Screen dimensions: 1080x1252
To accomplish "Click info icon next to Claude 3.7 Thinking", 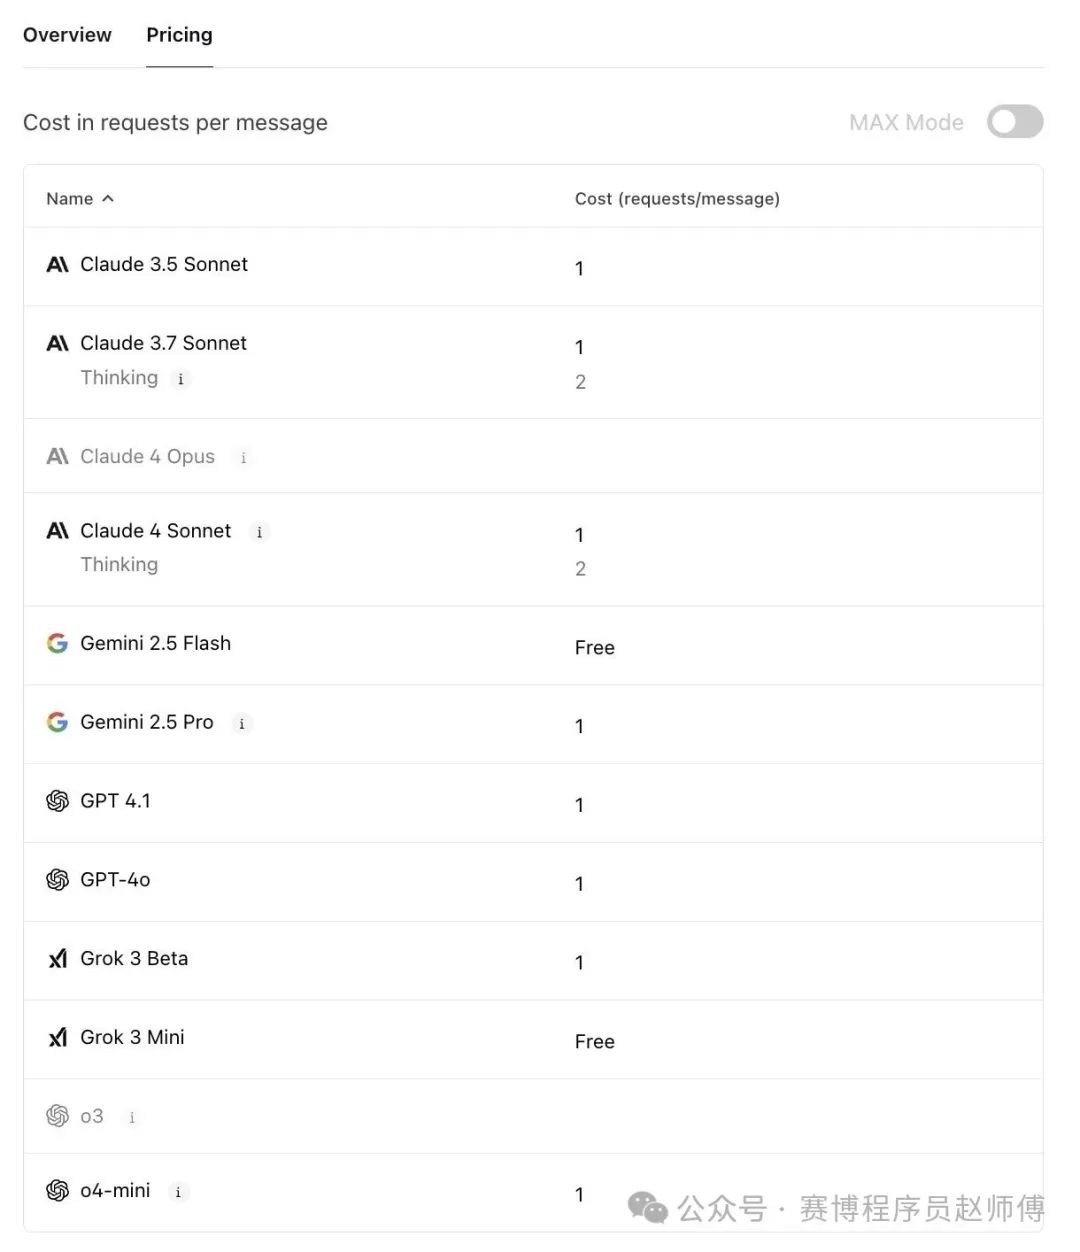I will pyautogui.click(x=180, y=379).
